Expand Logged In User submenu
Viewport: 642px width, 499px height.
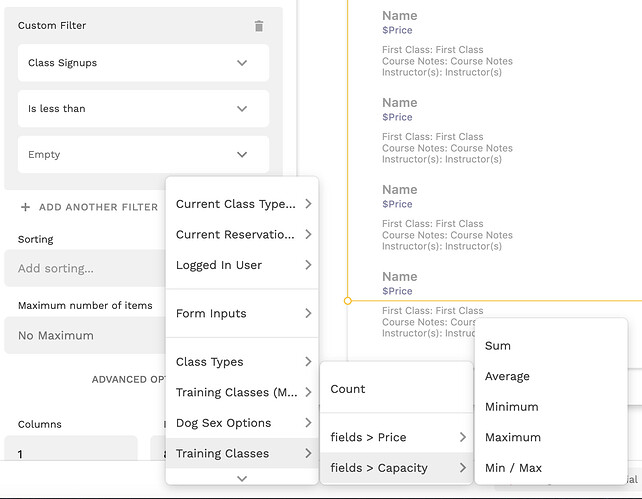point(242,265)
